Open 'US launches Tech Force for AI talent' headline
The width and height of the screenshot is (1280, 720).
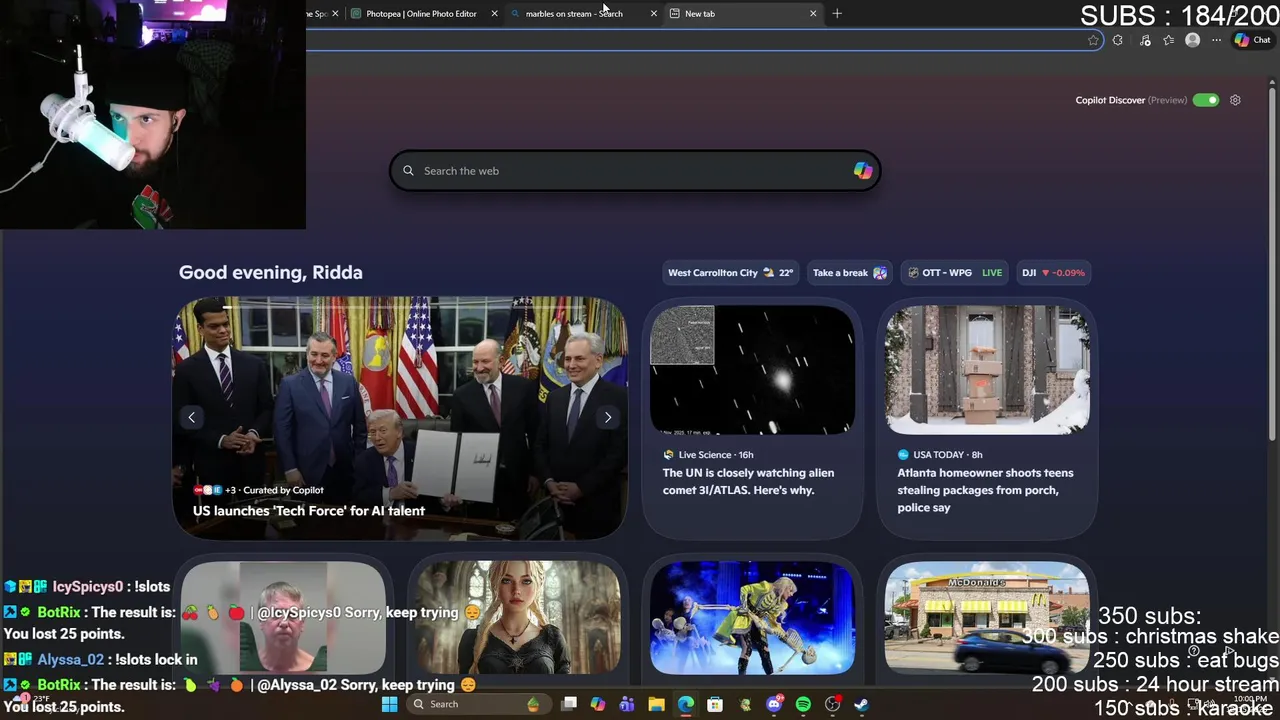309,511
